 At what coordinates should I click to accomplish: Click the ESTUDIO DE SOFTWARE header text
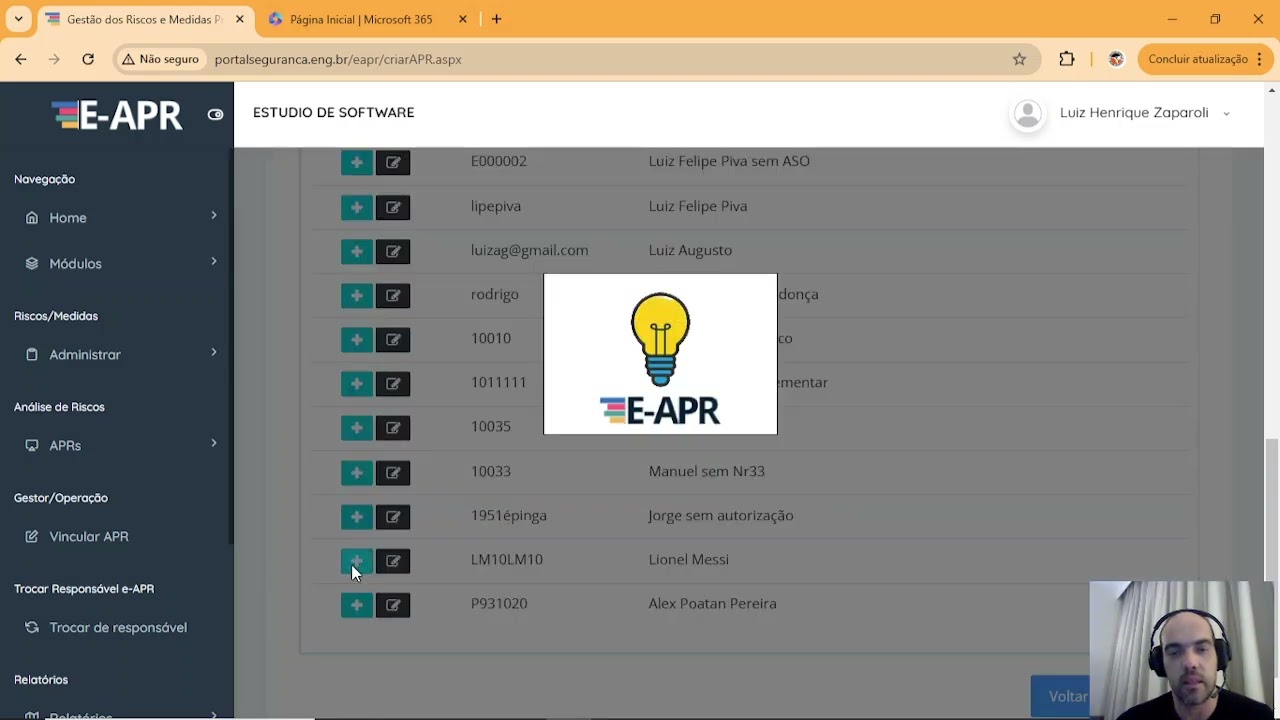click(x=333, y=112)
